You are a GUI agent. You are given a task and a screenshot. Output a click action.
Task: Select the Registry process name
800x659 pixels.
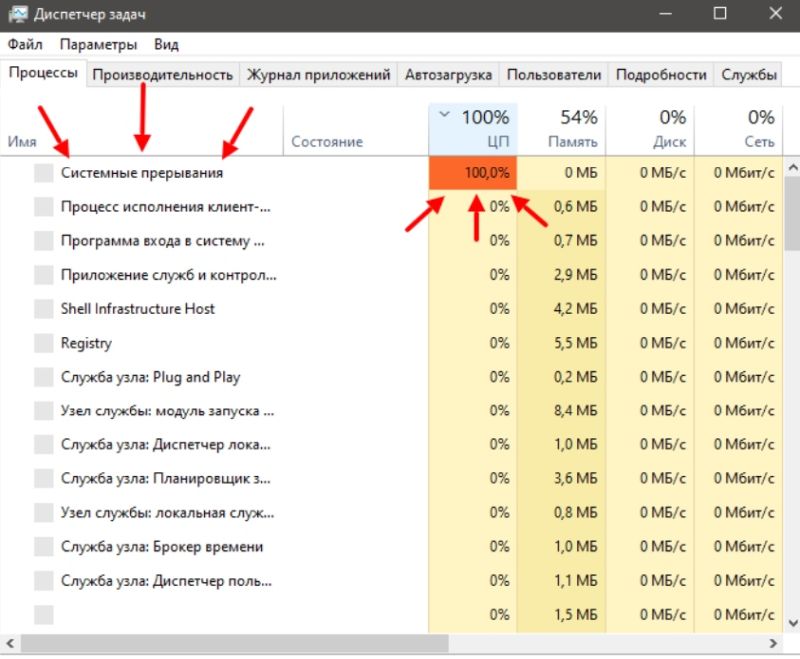(86, 343)
